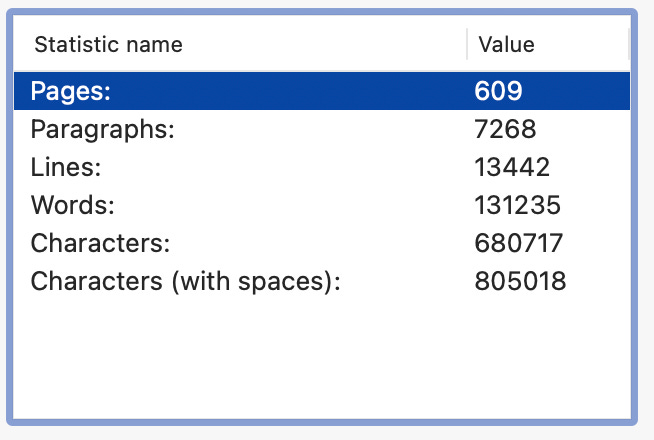
Task: Click the Paragraphs: label text
Action: tap(103, 130)
